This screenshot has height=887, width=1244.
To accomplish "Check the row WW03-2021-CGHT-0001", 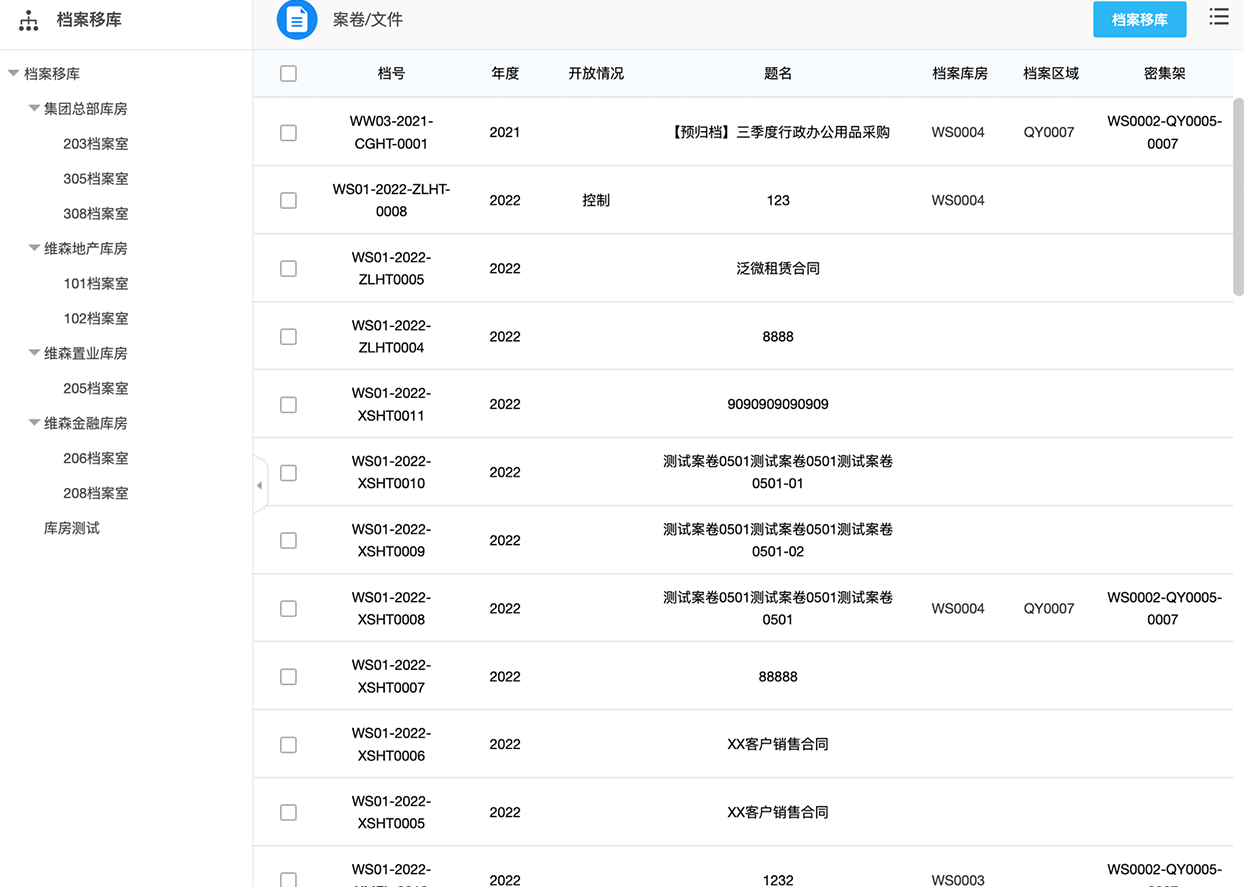I will pos(288,132).
